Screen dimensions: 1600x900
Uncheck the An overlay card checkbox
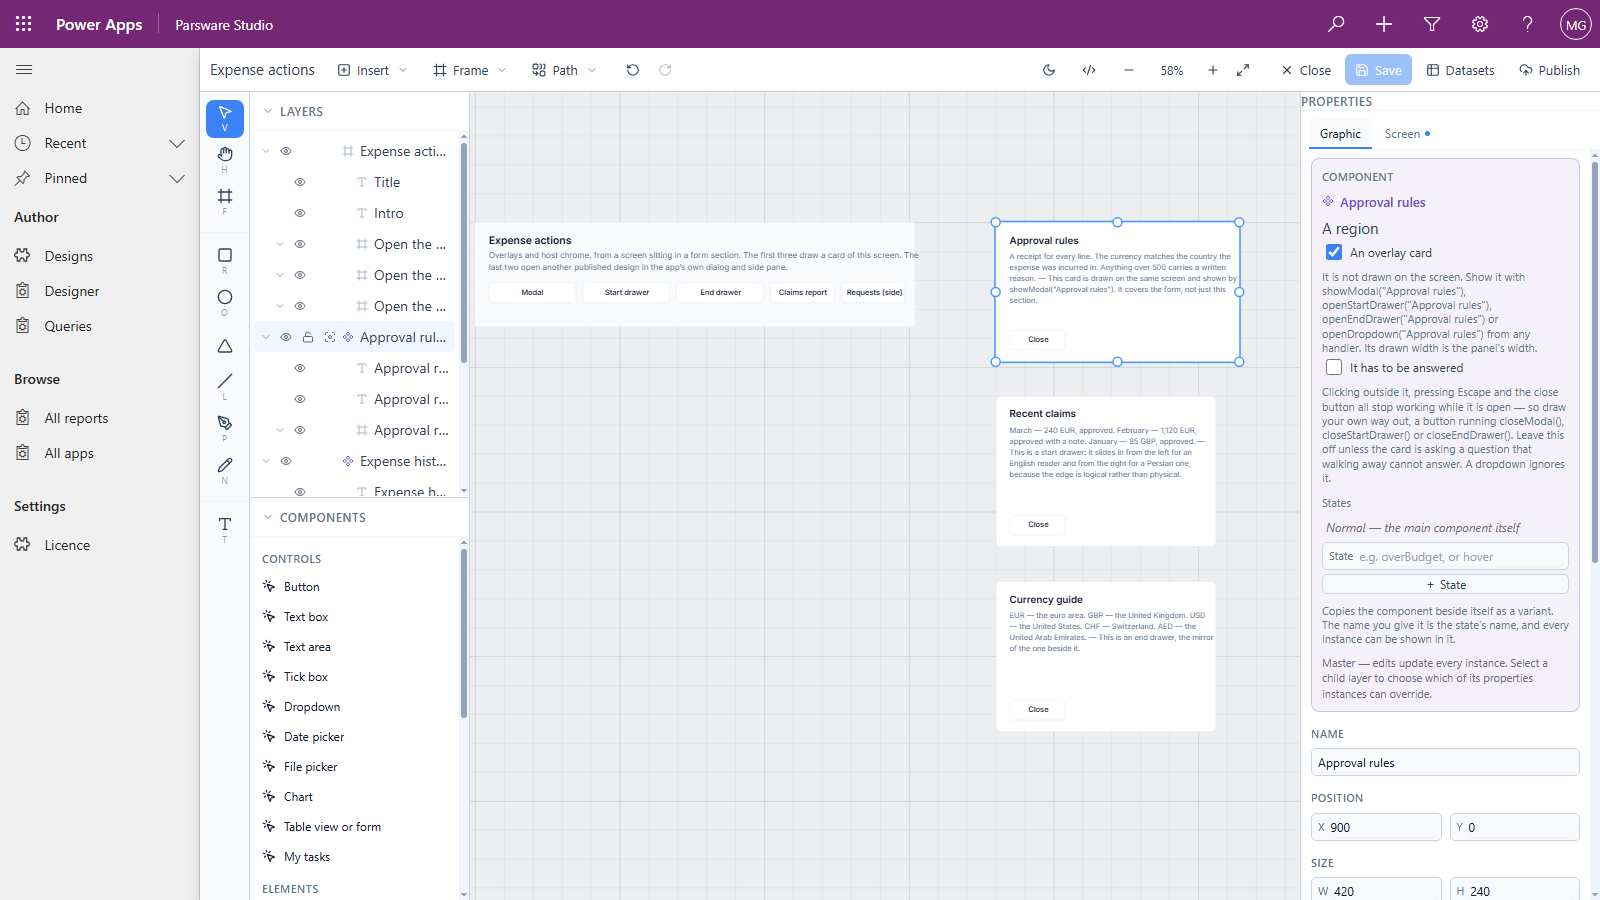pyautogui.click(x=1334, y=252)
